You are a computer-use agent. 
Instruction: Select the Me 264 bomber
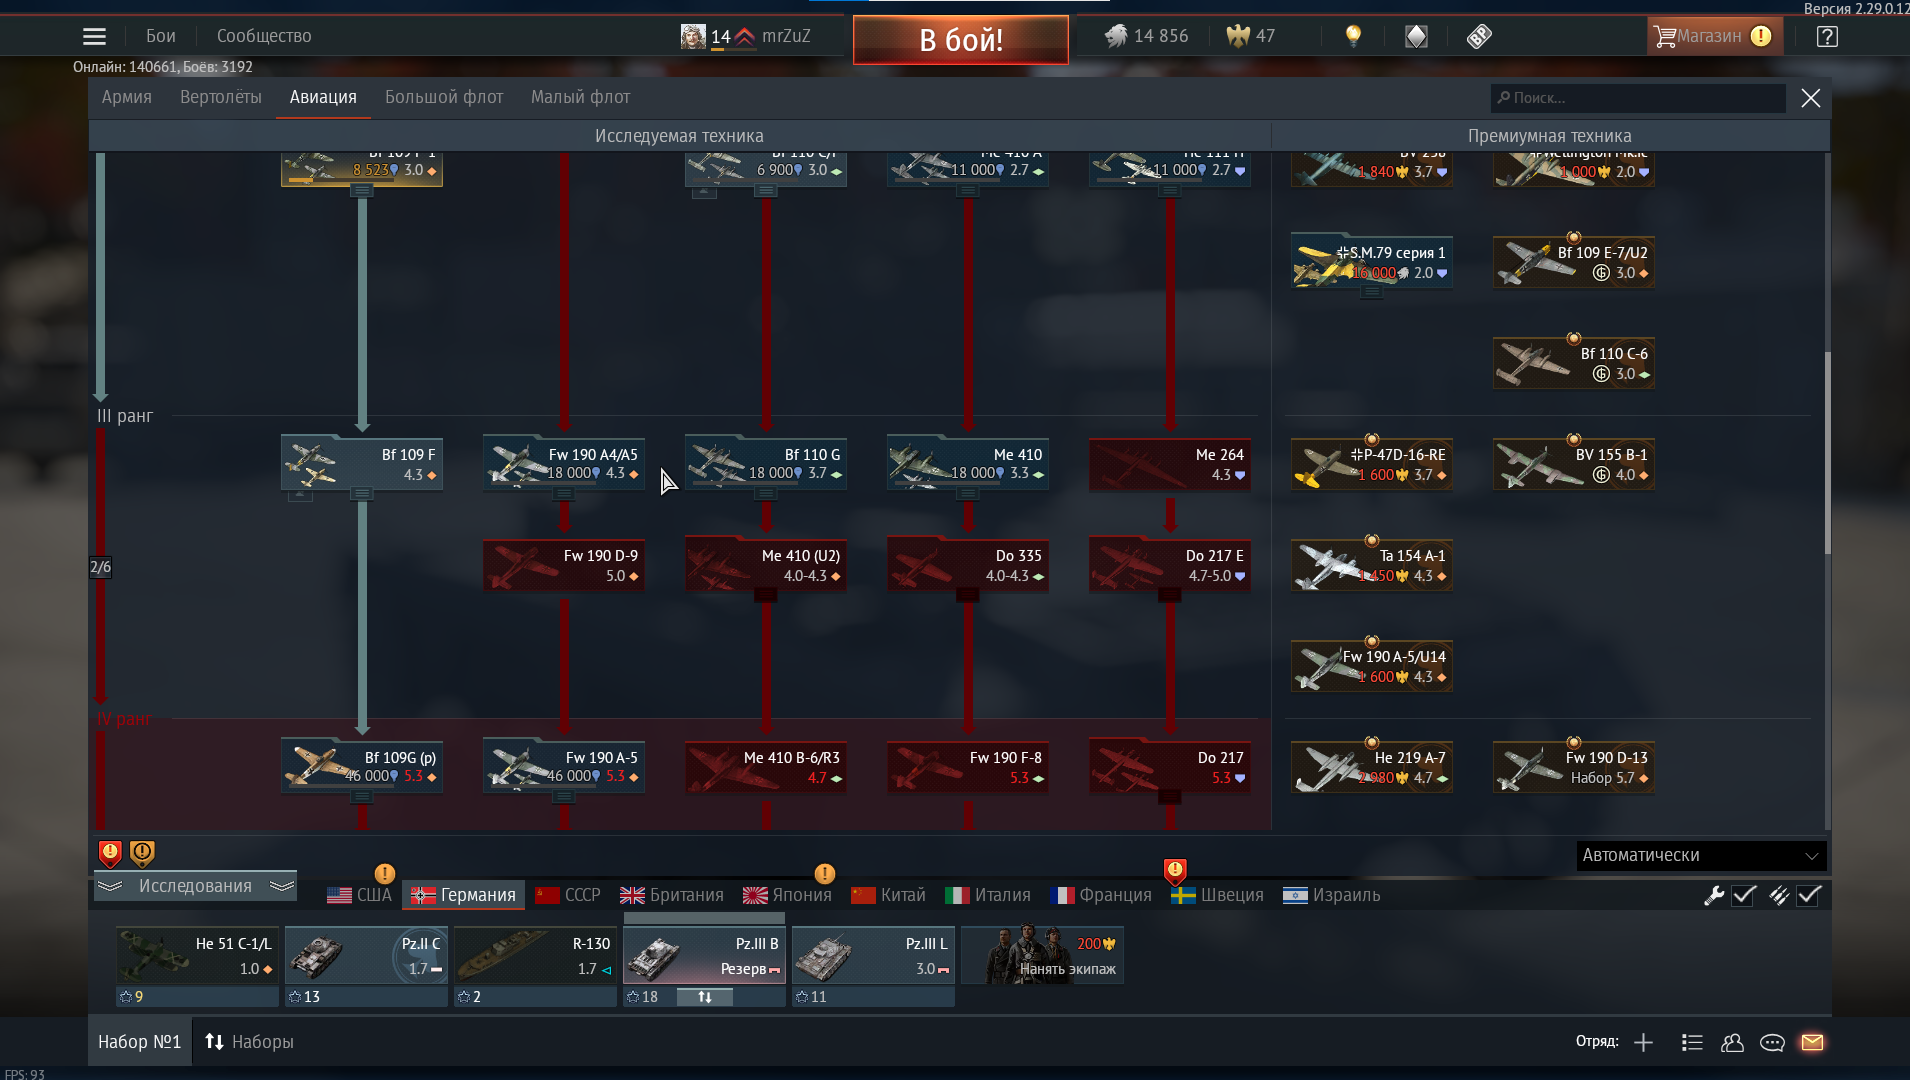point(1170,464)
